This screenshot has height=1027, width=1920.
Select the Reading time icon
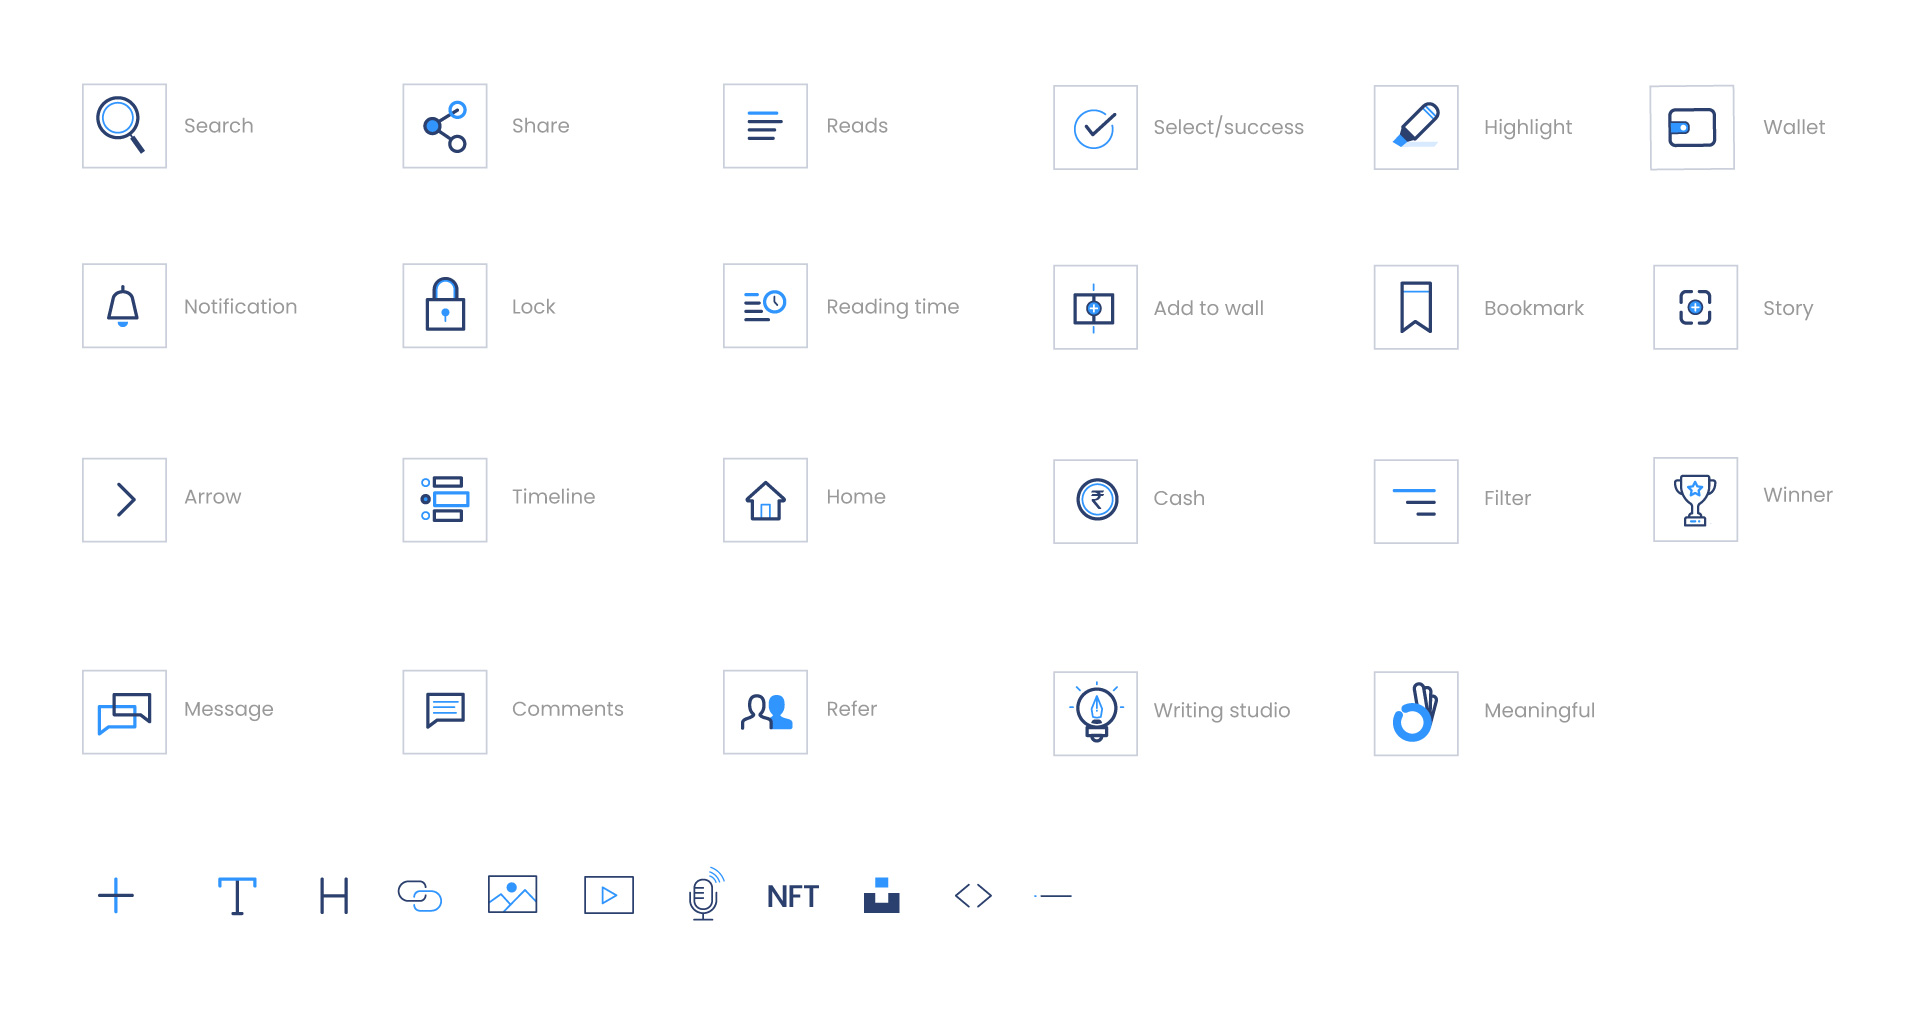coord(765,306)
